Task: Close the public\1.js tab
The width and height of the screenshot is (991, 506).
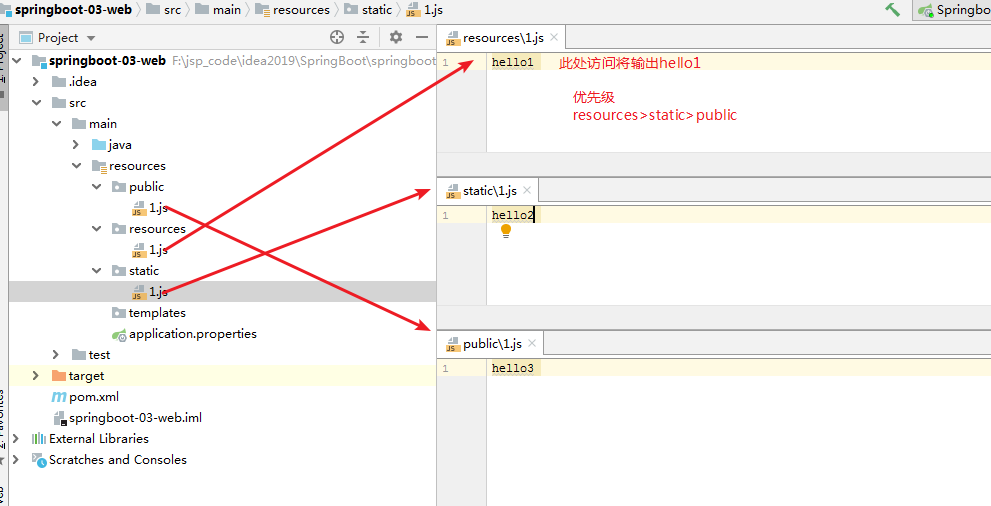Action: pos(532,343)
